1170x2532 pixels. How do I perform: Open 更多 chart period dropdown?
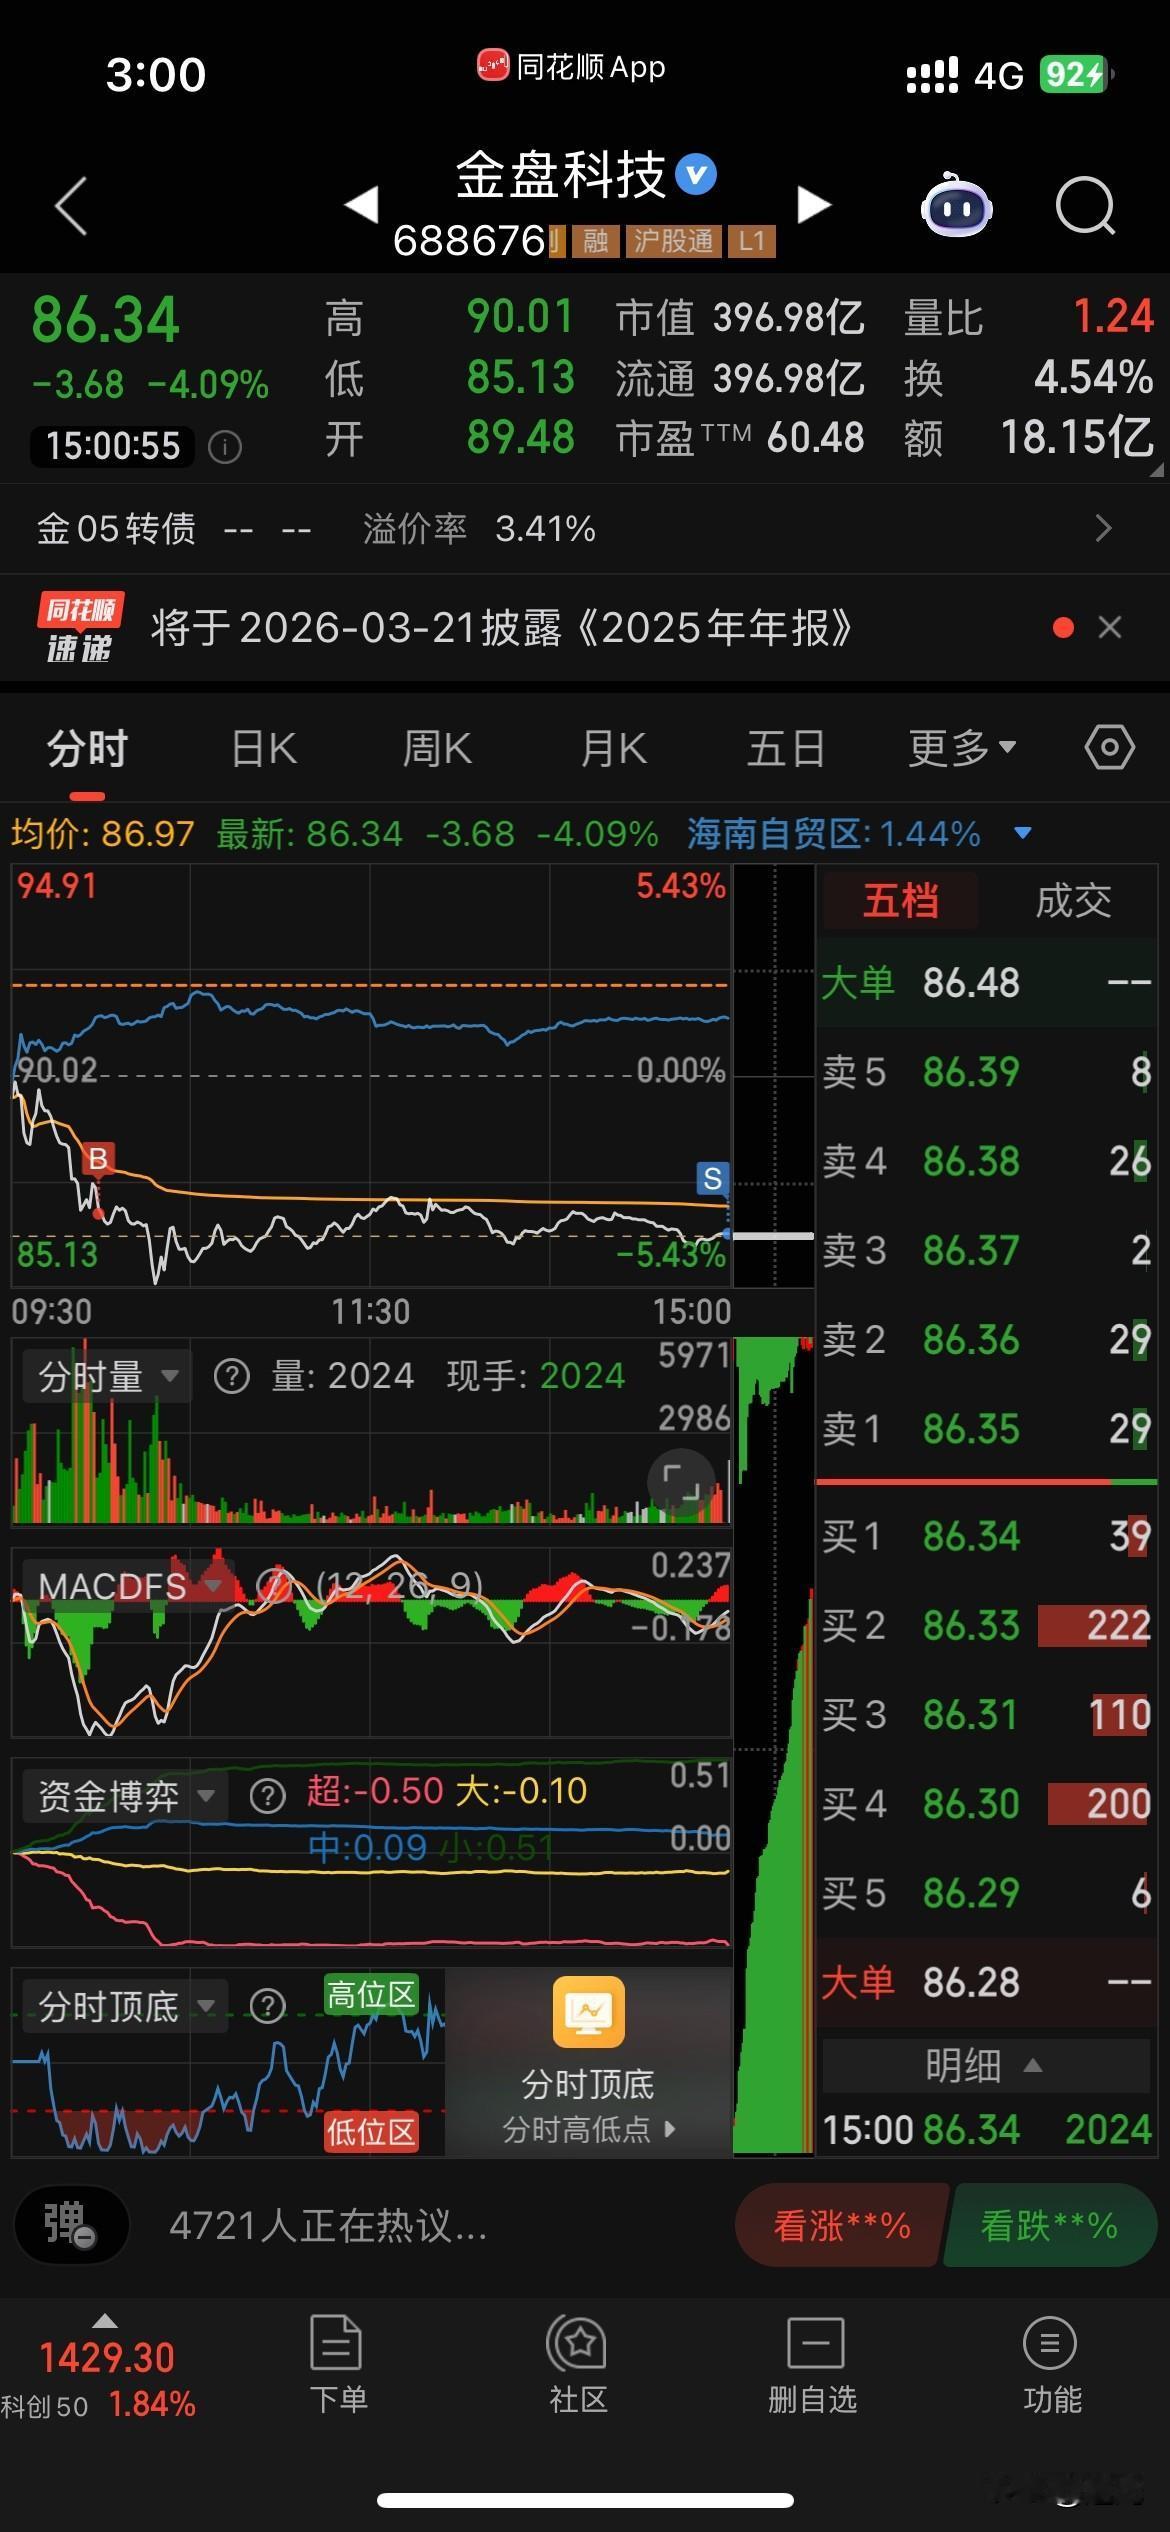[962, 748]
